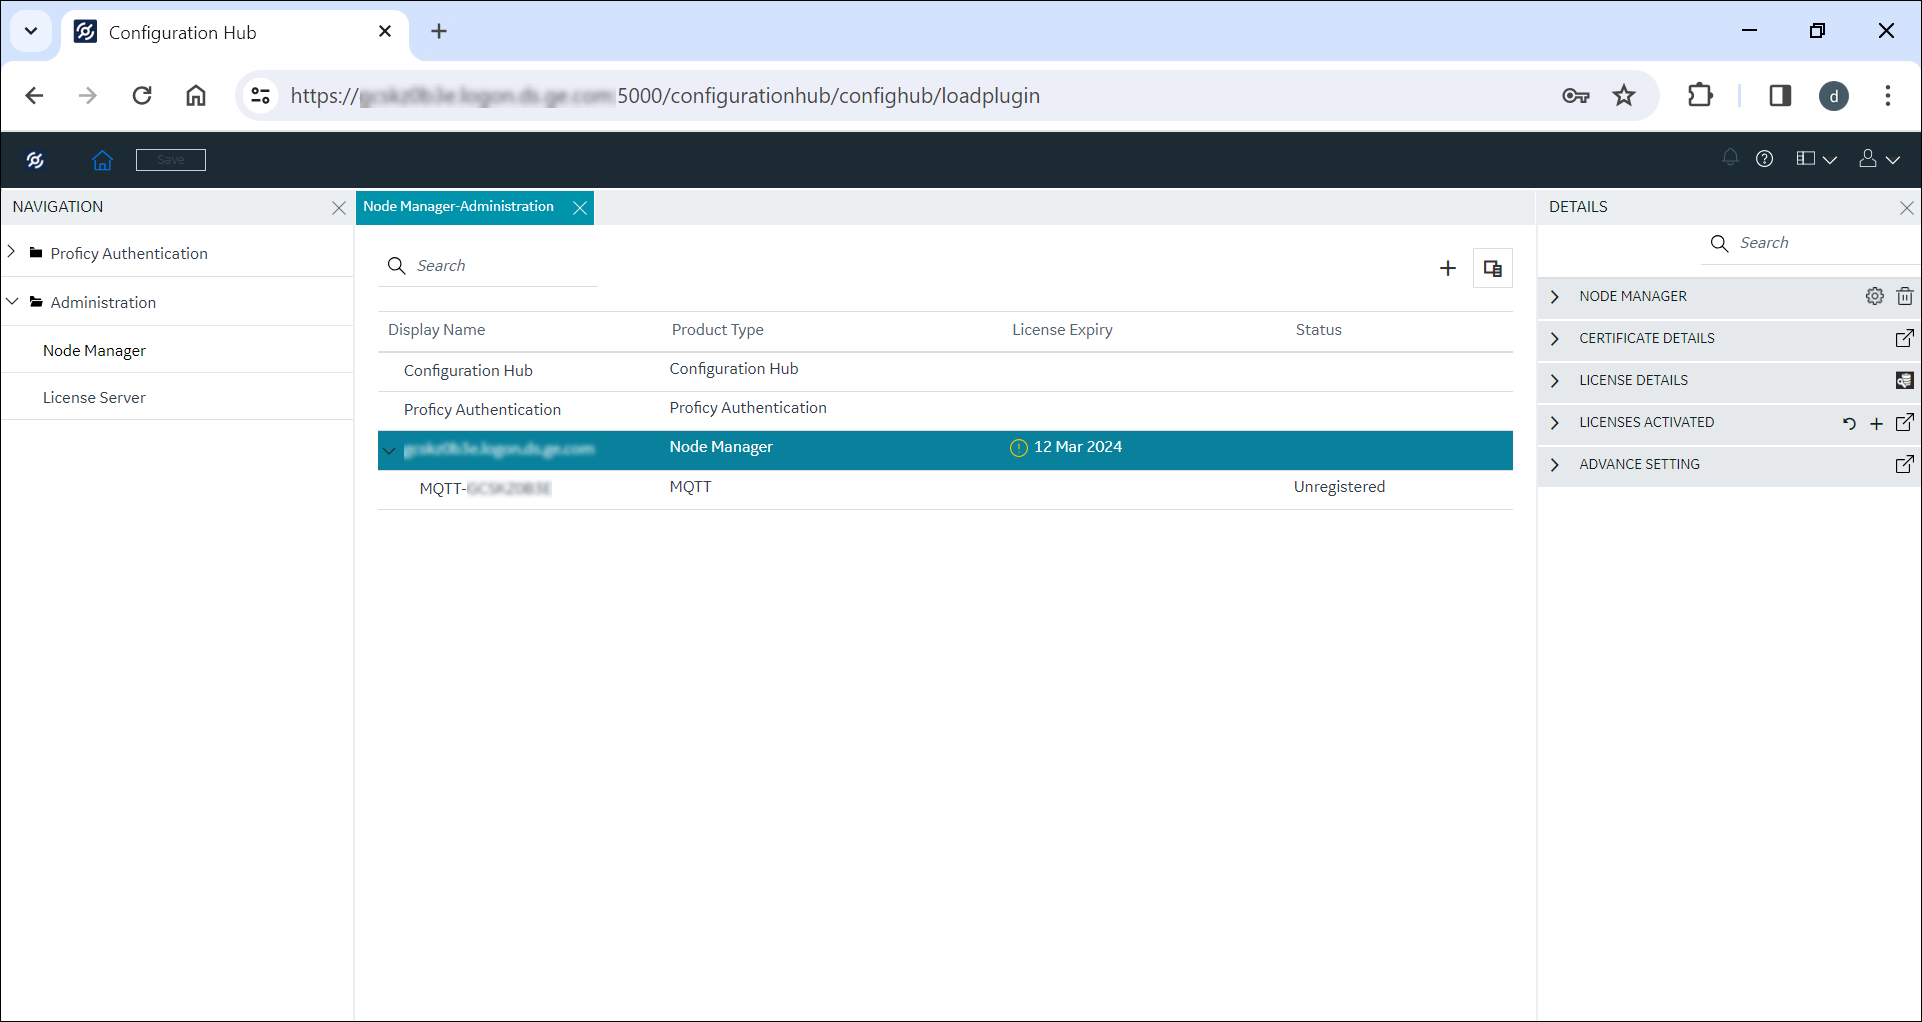Viewport: 1922px width, 1022px height.
Task: Toggle the browser side panel
Action: pyautogui.click(x=1780, y=96)
